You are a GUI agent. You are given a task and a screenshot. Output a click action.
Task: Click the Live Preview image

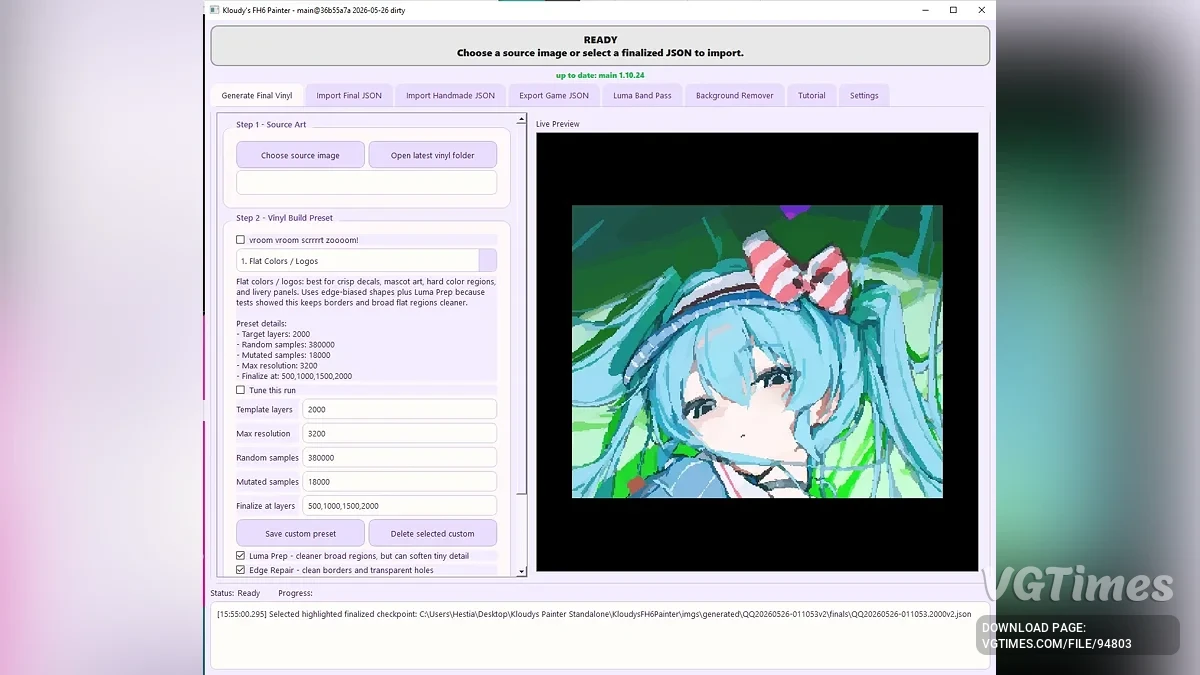[757, 352]
